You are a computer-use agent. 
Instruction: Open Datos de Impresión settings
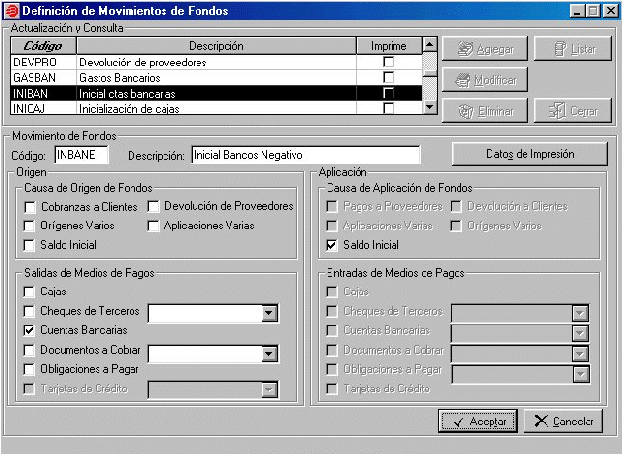529,154
